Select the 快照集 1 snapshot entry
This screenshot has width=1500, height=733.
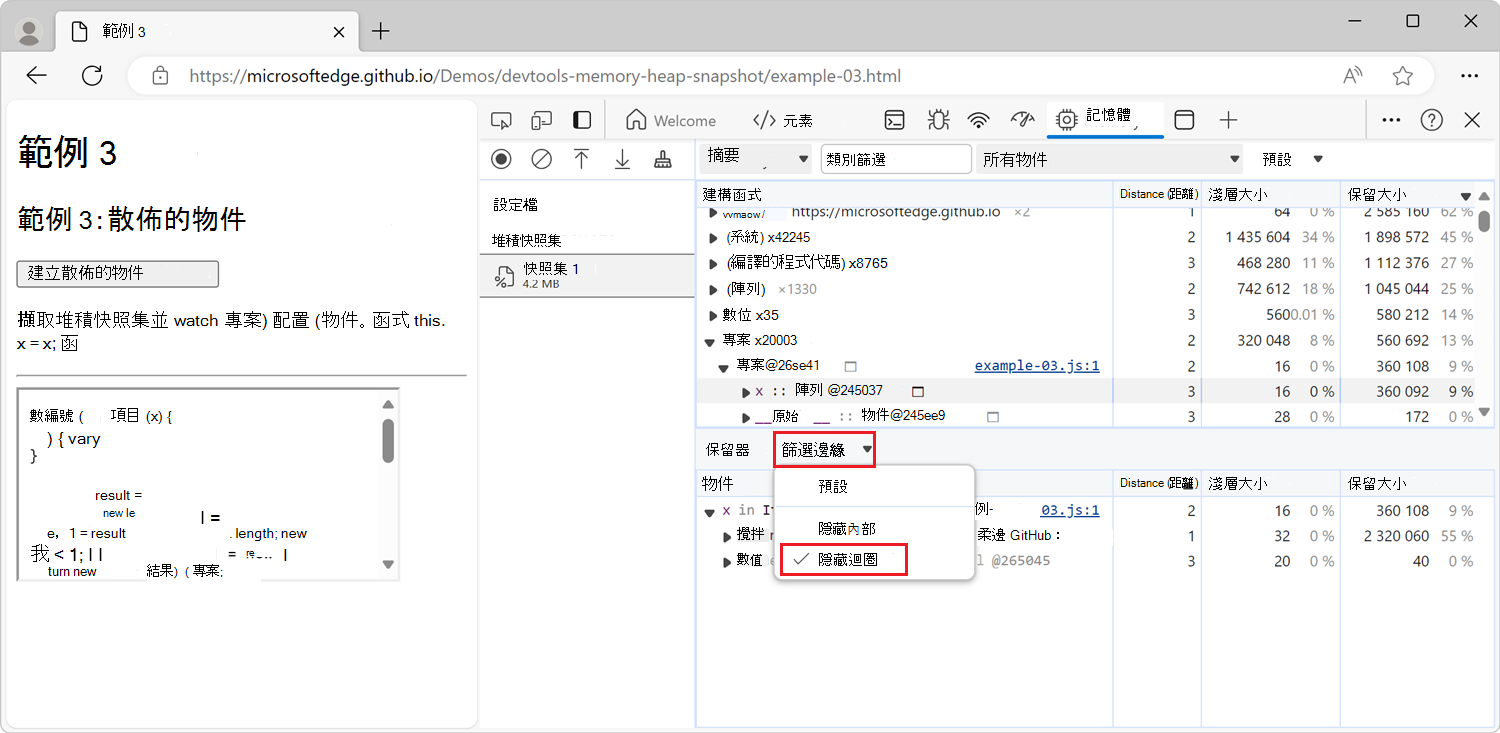(587, 276)
